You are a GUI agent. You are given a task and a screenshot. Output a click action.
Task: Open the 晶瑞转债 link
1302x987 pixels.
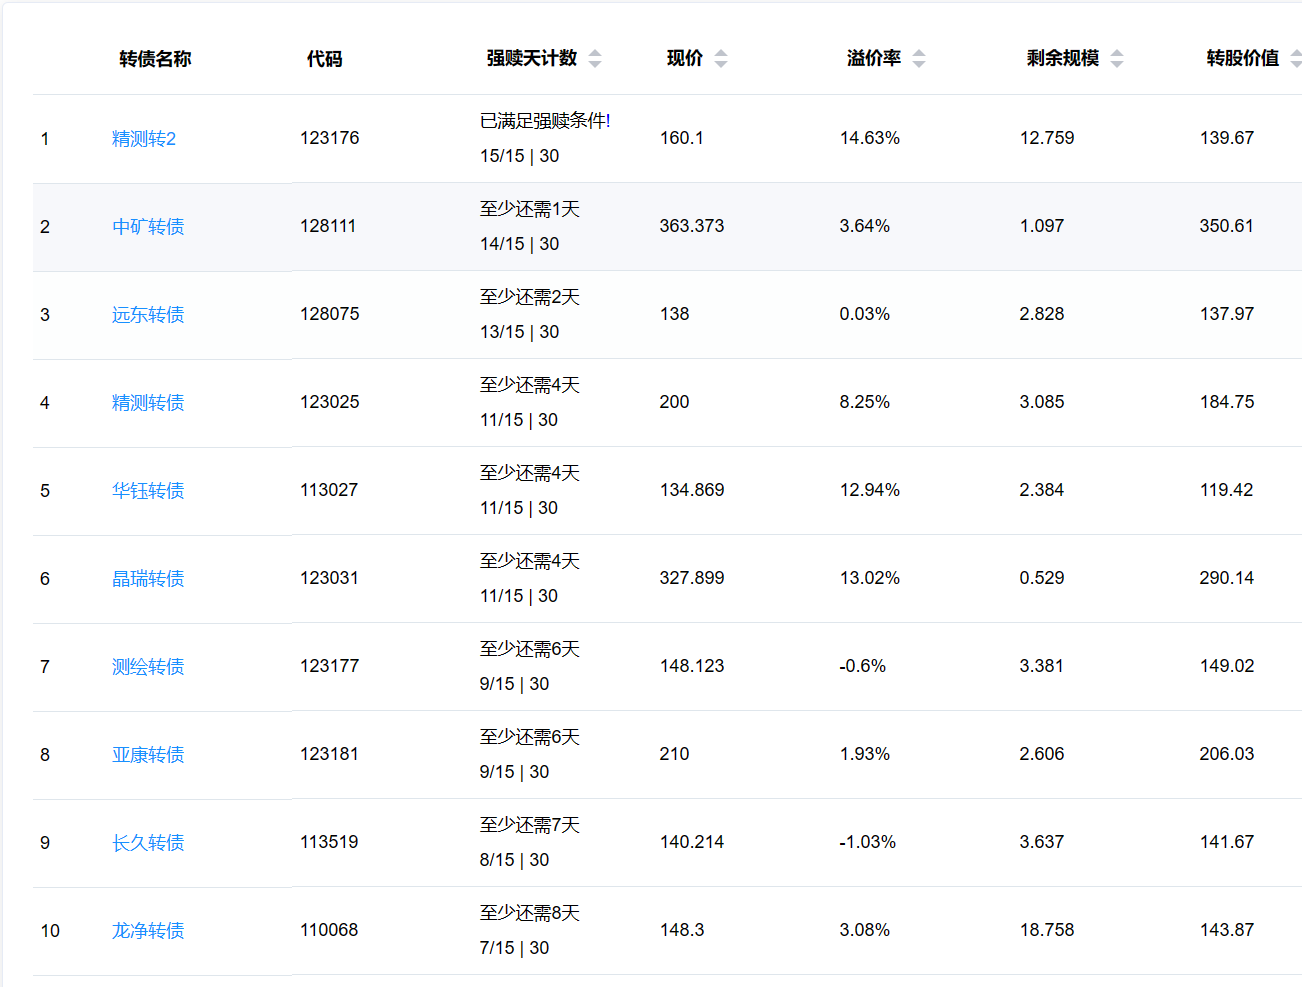click(x=148, y=579)
